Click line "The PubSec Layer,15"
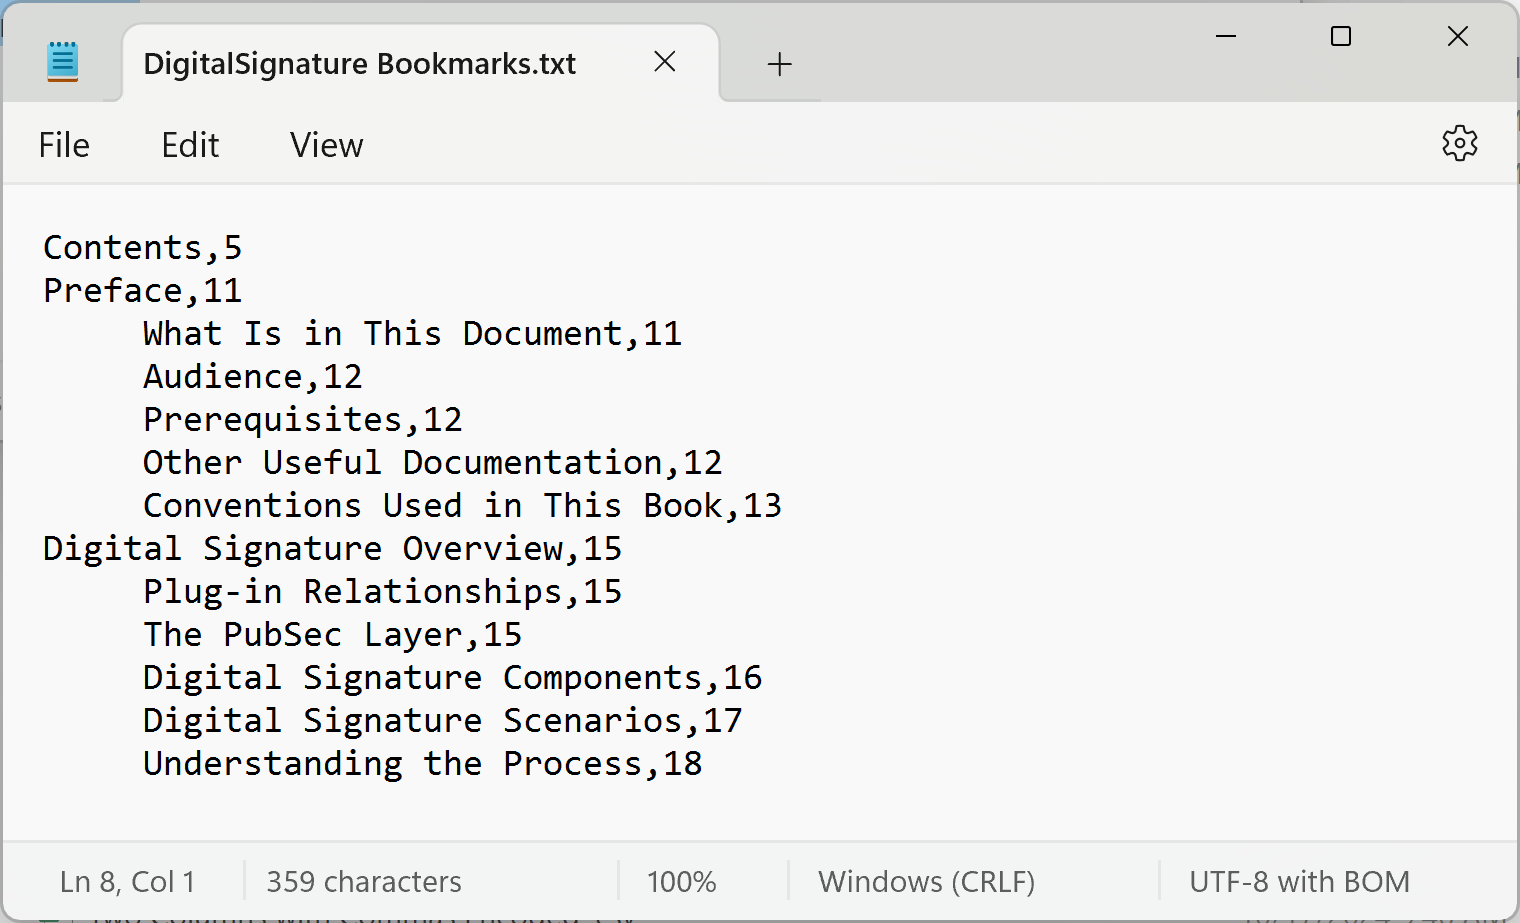This screenshot has width=1520, height=923. coord(332,634)
